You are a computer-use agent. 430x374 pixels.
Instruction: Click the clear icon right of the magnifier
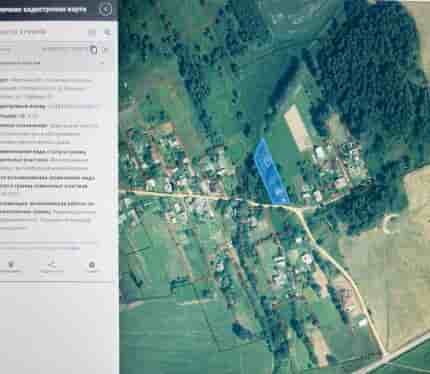tap(105, 50)
